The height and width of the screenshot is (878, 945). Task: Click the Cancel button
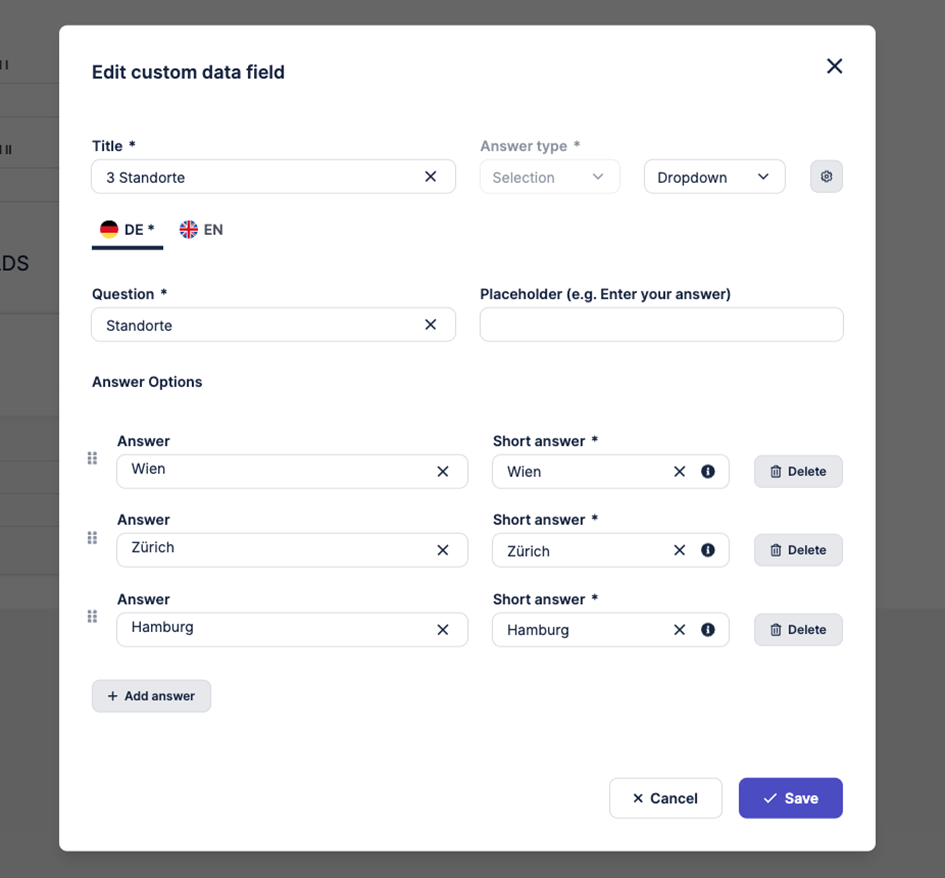click(665, 798)
